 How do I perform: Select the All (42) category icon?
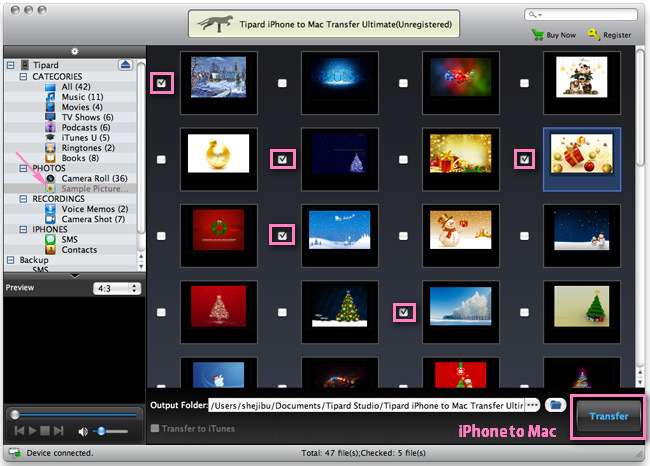point(50,87)
